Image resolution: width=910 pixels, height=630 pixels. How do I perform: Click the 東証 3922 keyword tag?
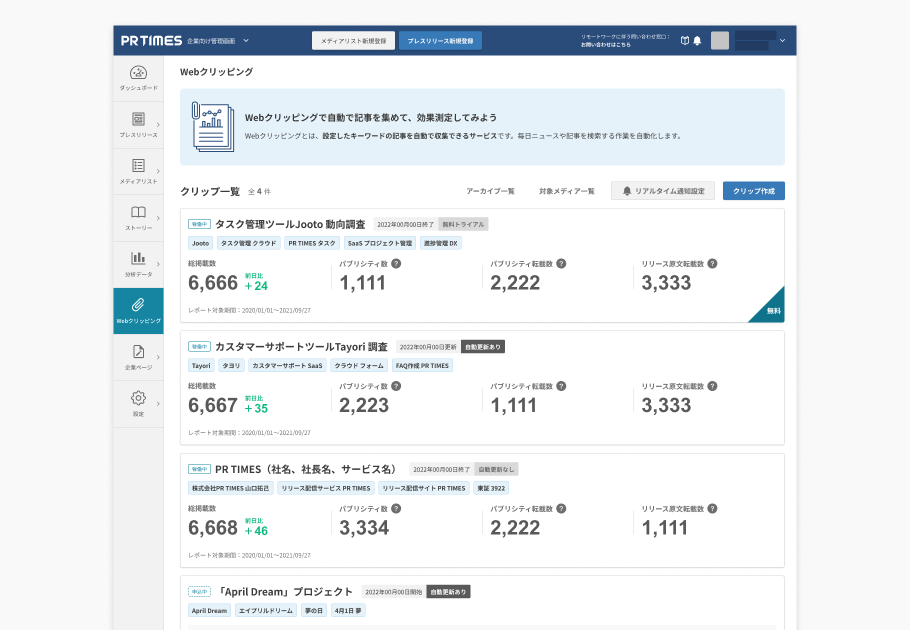[491, 488]
